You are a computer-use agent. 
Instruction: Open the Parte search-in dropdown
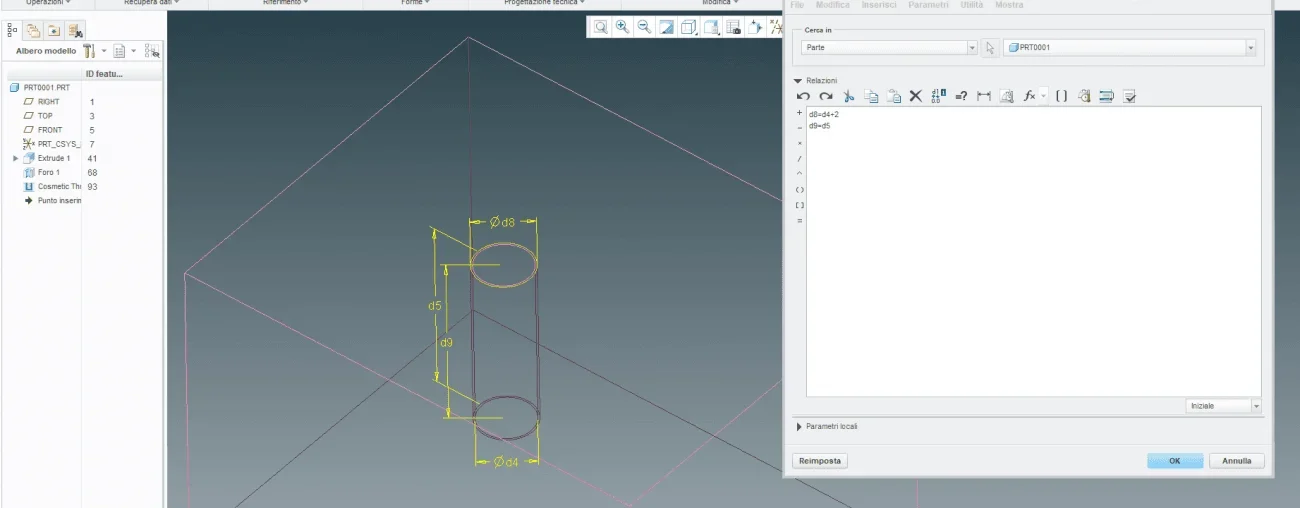(972, 48)
